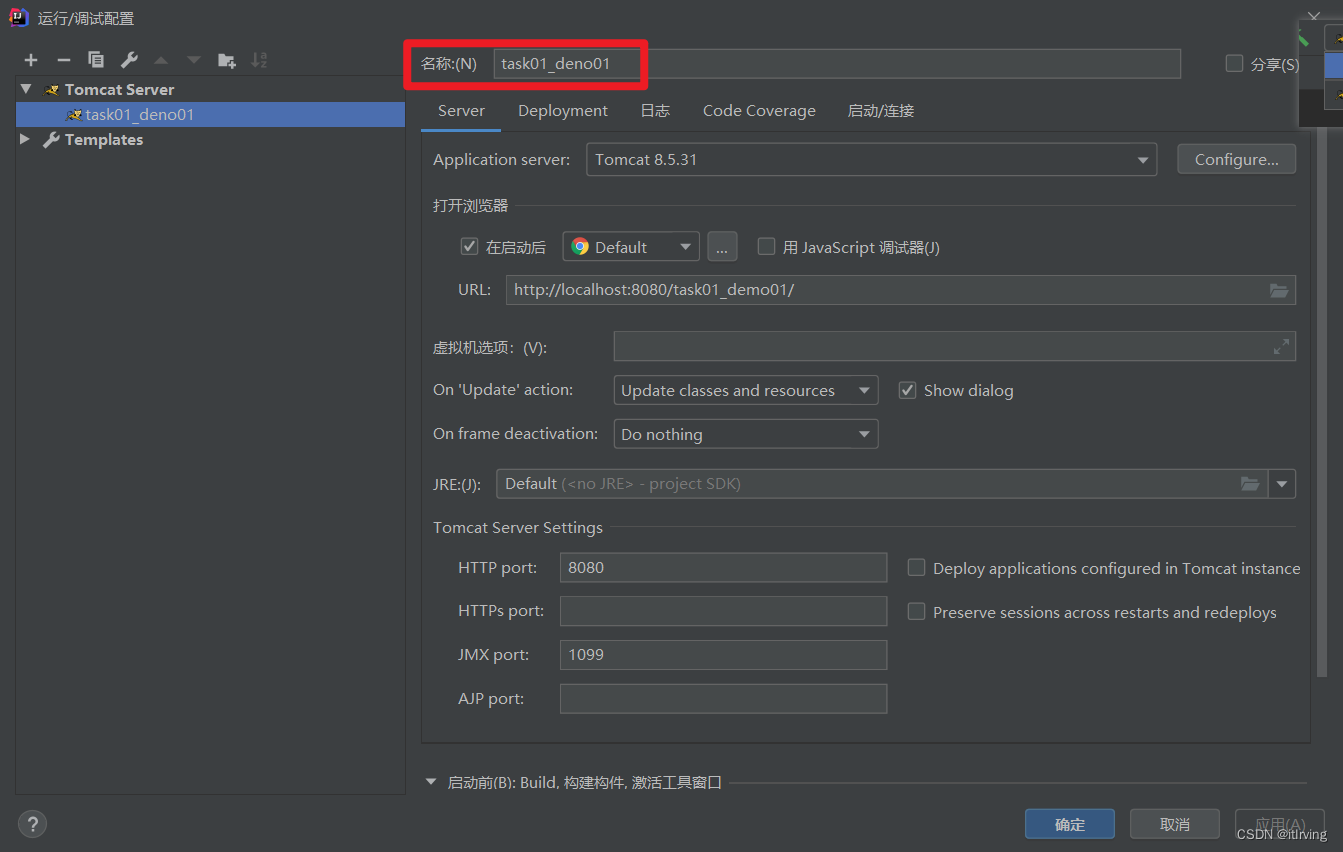1343x852 pixels.
Task: Switch to the Deployment tab
Action: [563, 111]
